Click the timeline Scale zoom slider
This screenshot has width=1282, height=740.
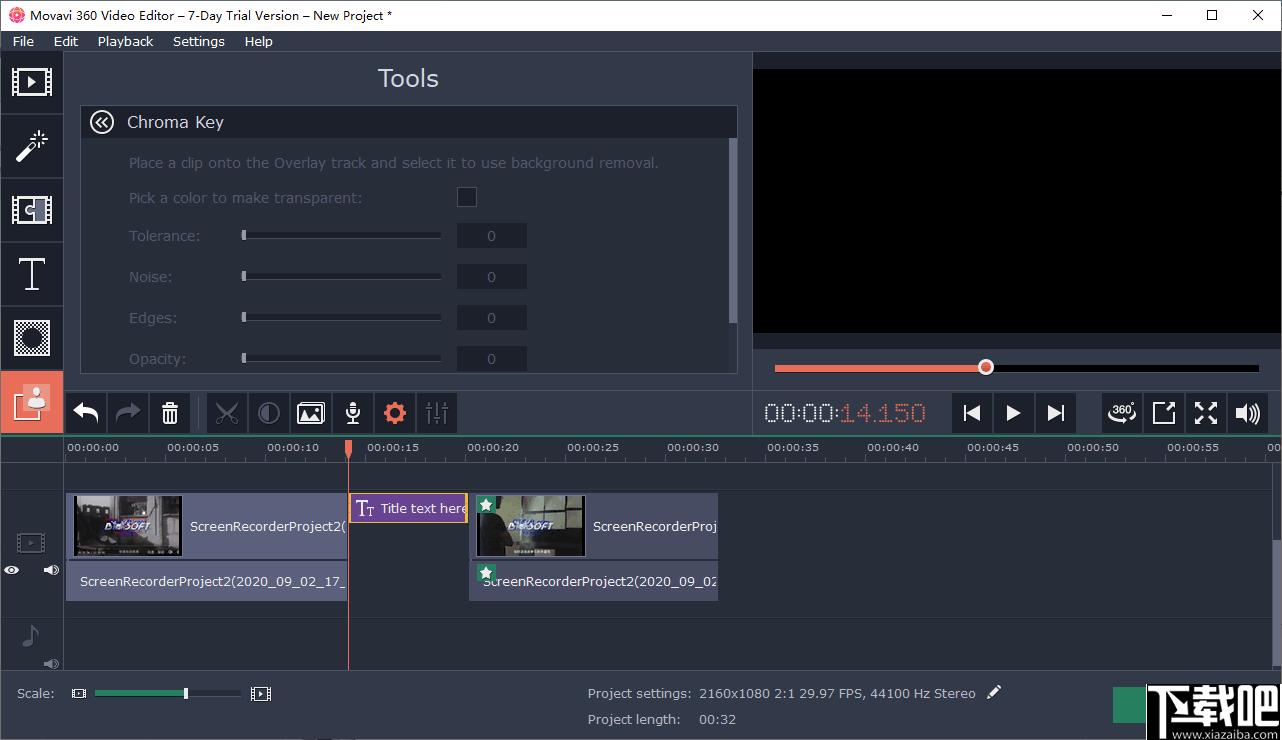click(x=168, y=693)
